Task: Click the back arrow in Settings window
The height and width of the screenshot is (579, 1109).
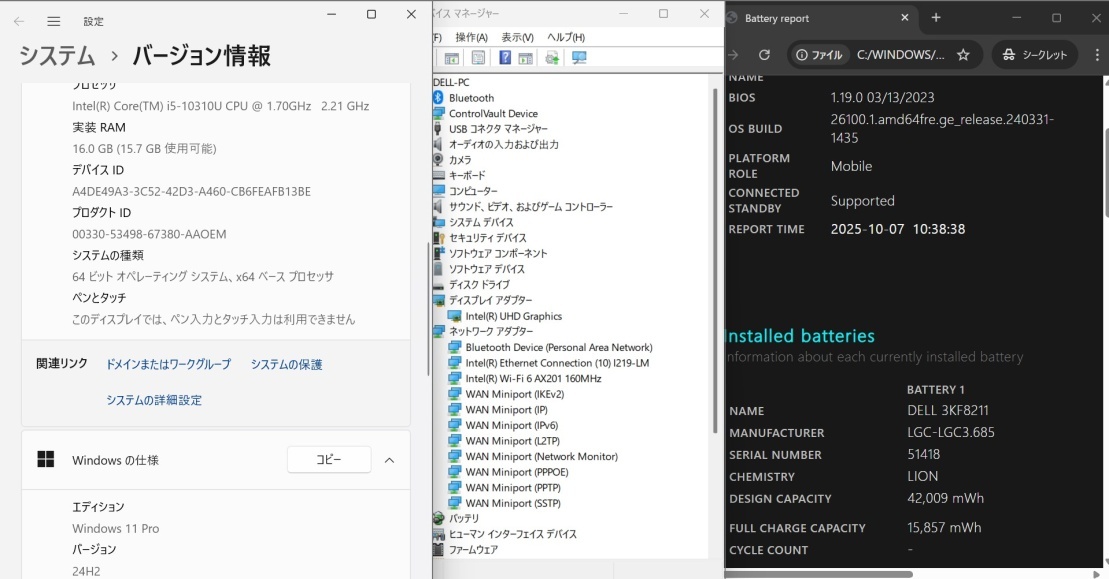Action: (x=19, y=21)
